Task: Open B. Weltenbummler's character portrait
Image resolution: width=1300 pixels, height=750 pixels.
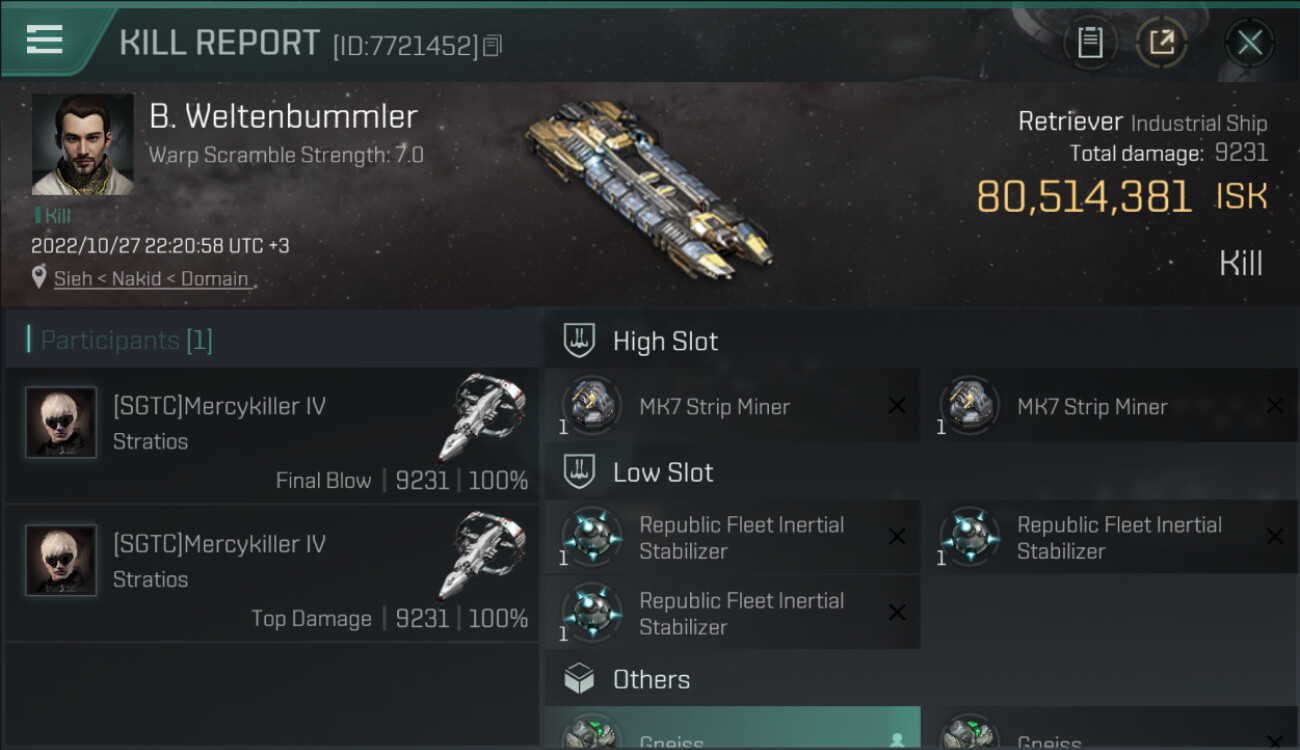Action: click(x=82, y=145)
